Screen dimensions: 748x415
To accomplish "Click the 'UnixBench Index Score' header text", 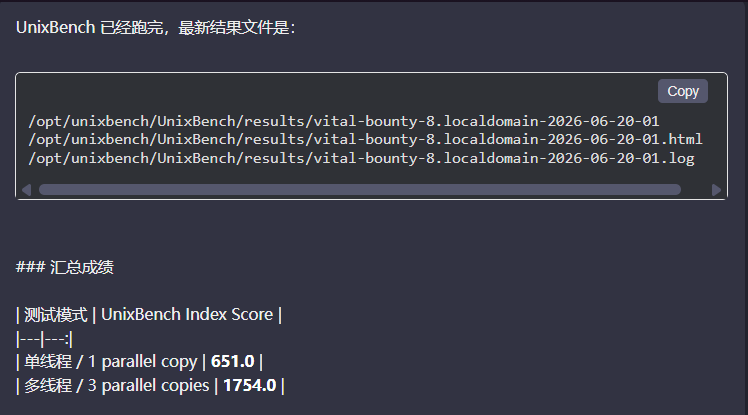I will coord(187,314).
